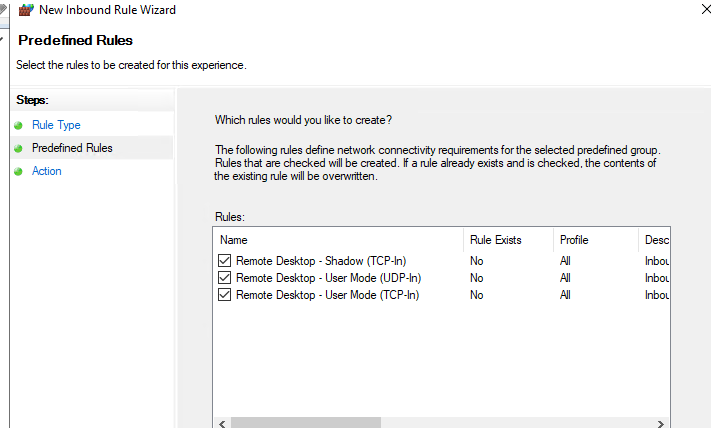Click the truncated Desc column header
The width and height of the screenshot is (711, 428).
654,240
